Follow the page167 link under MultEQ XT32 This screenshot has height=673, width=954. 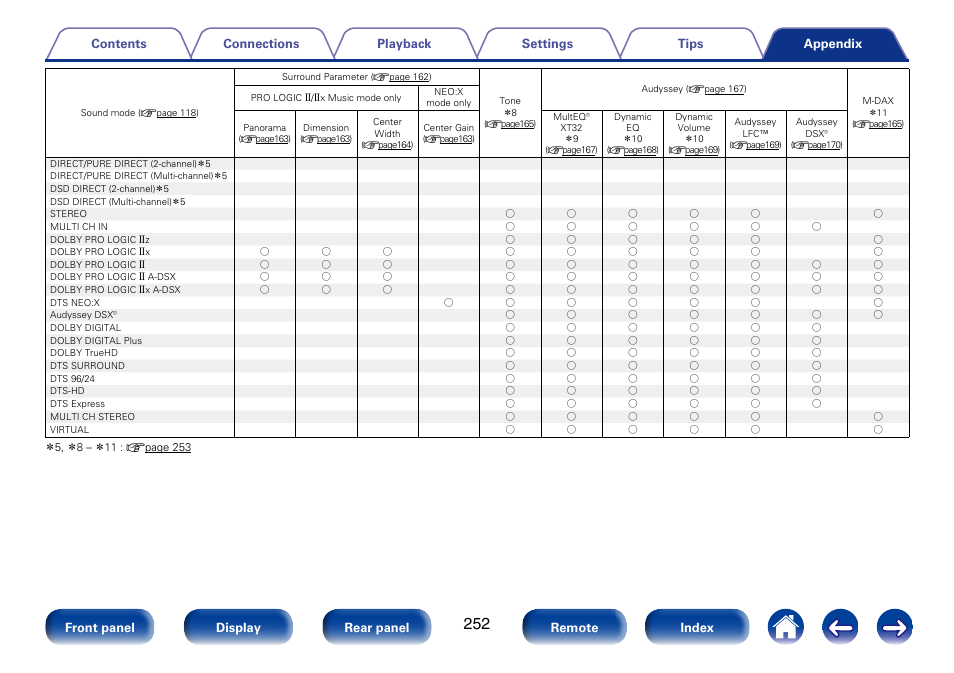(x=579, y=150)
